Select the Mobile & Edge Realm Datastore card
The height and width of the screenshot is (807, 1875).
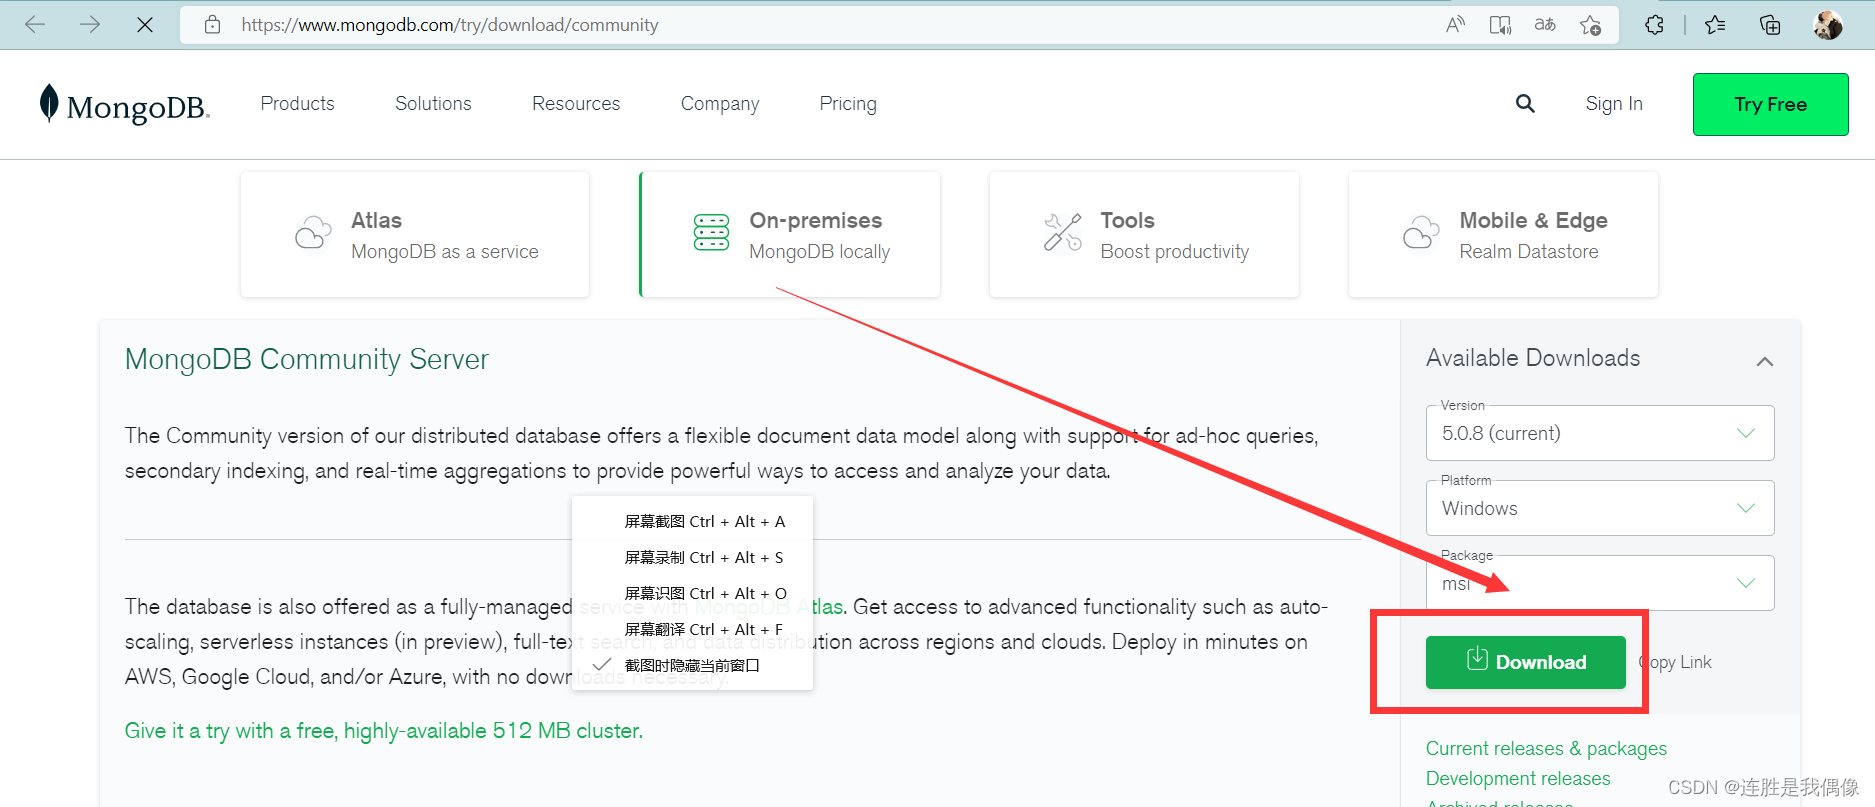[1503, 234]
